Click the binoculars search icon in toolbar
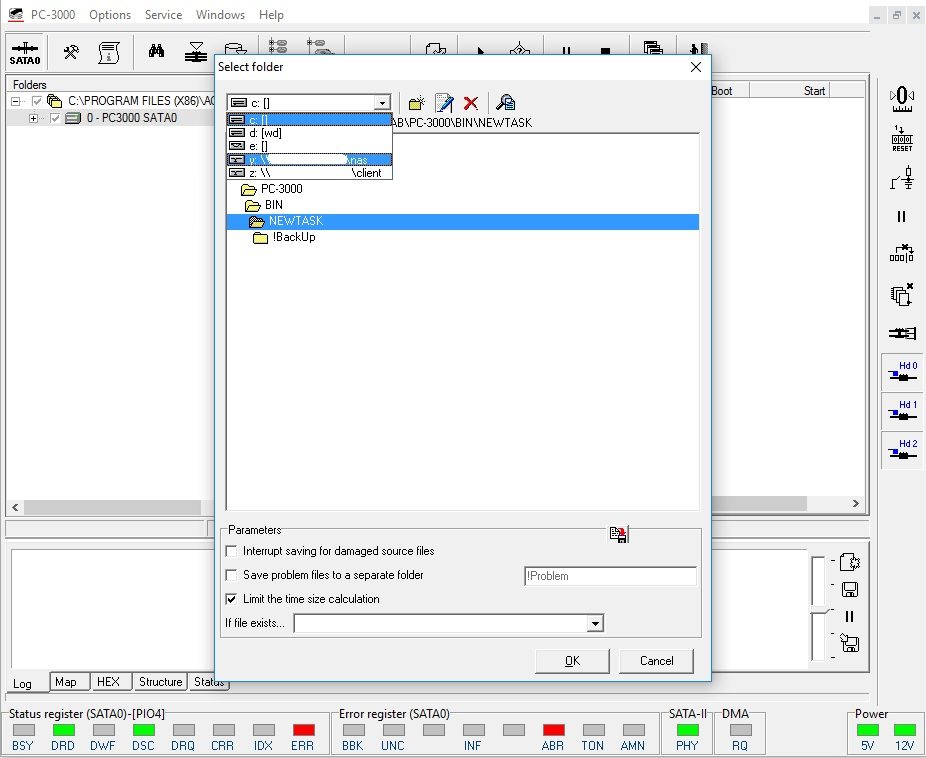 tap(156, 51)
